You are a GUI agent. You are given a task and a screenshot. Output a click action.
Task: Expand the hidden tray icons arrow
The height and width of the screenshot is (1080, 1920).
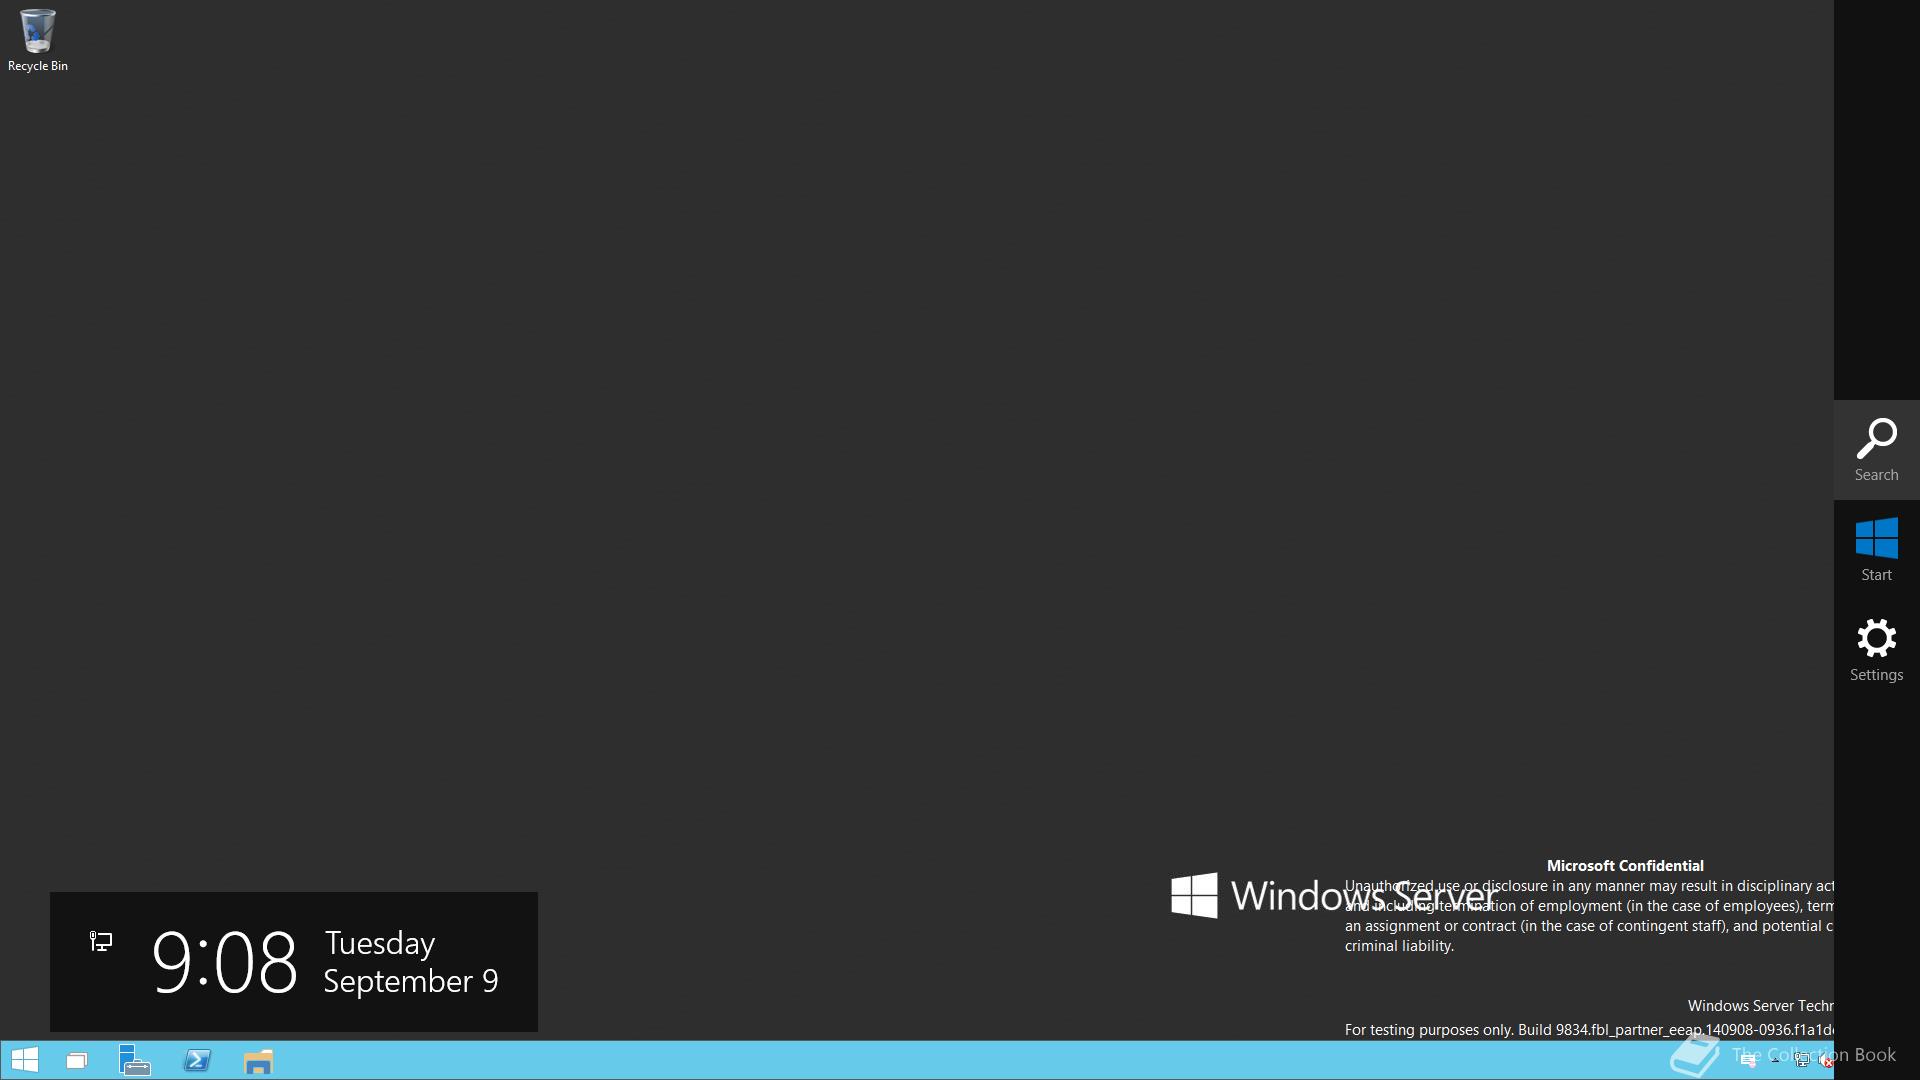(x=1775, y=1060)
